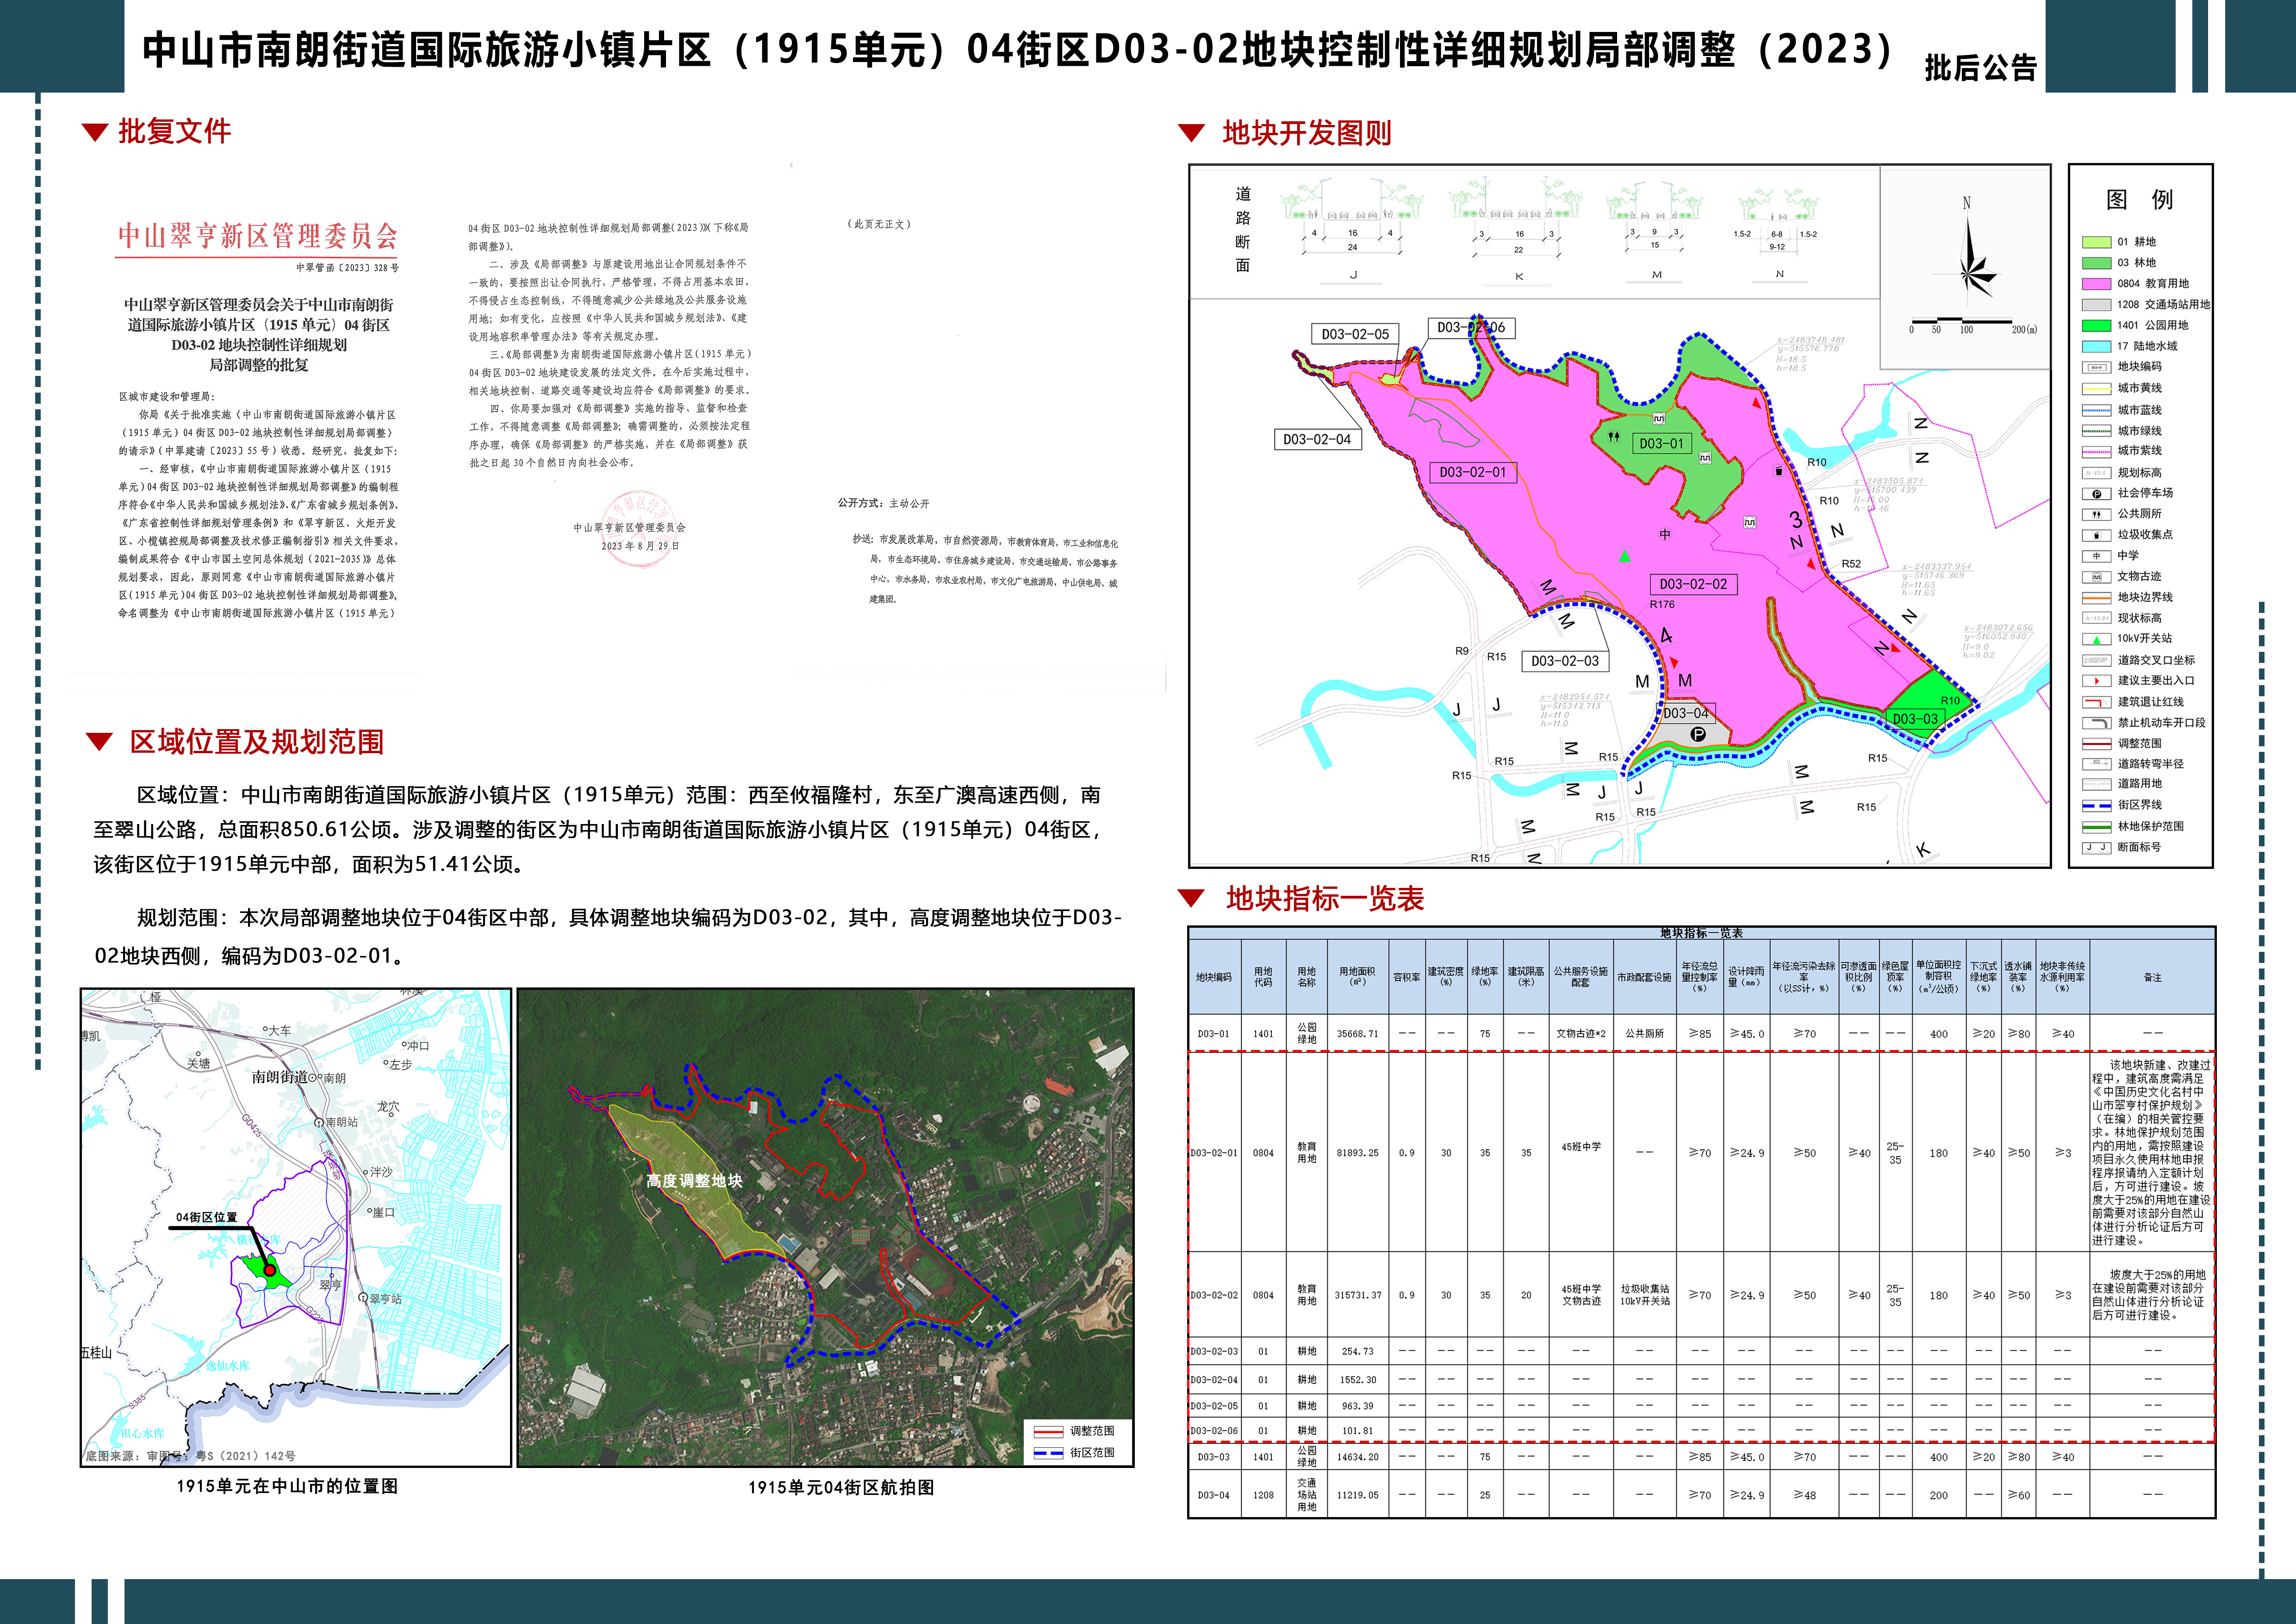Click the 备注 table column header
This screenshot has width=2296, height=1624.
pos(2152,977)
